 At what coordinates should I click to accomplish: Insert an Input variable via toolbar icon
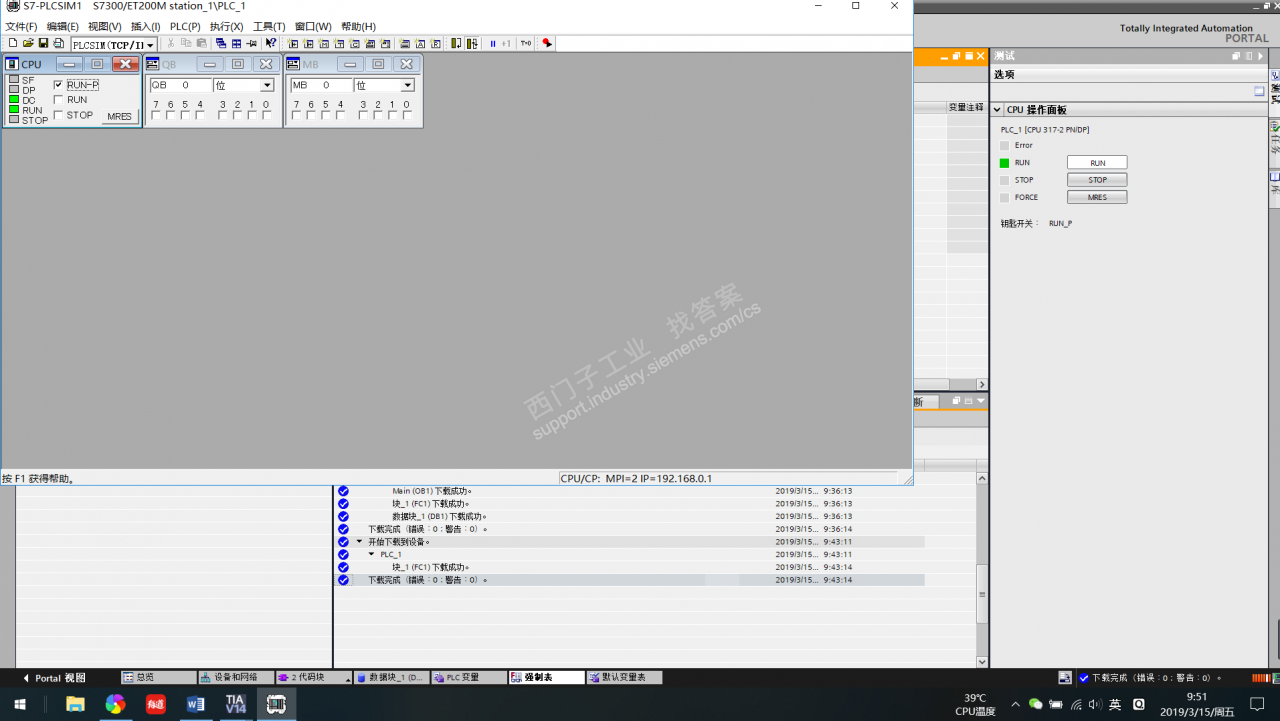coord(293,43)
